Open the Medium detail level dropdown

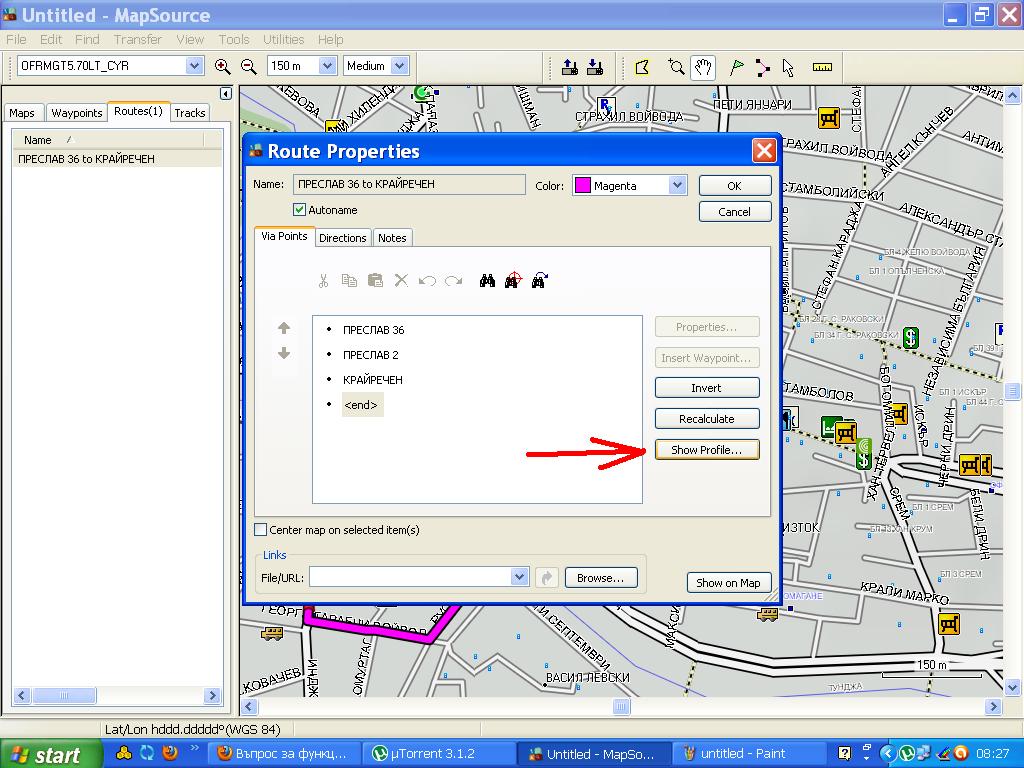[399, 66]
